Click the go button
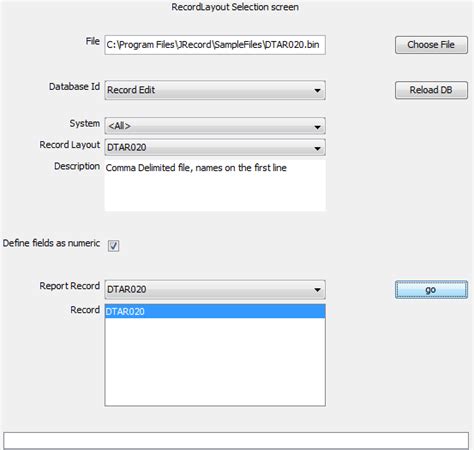Viewport: 474px width, 450px height. (431, 290)
